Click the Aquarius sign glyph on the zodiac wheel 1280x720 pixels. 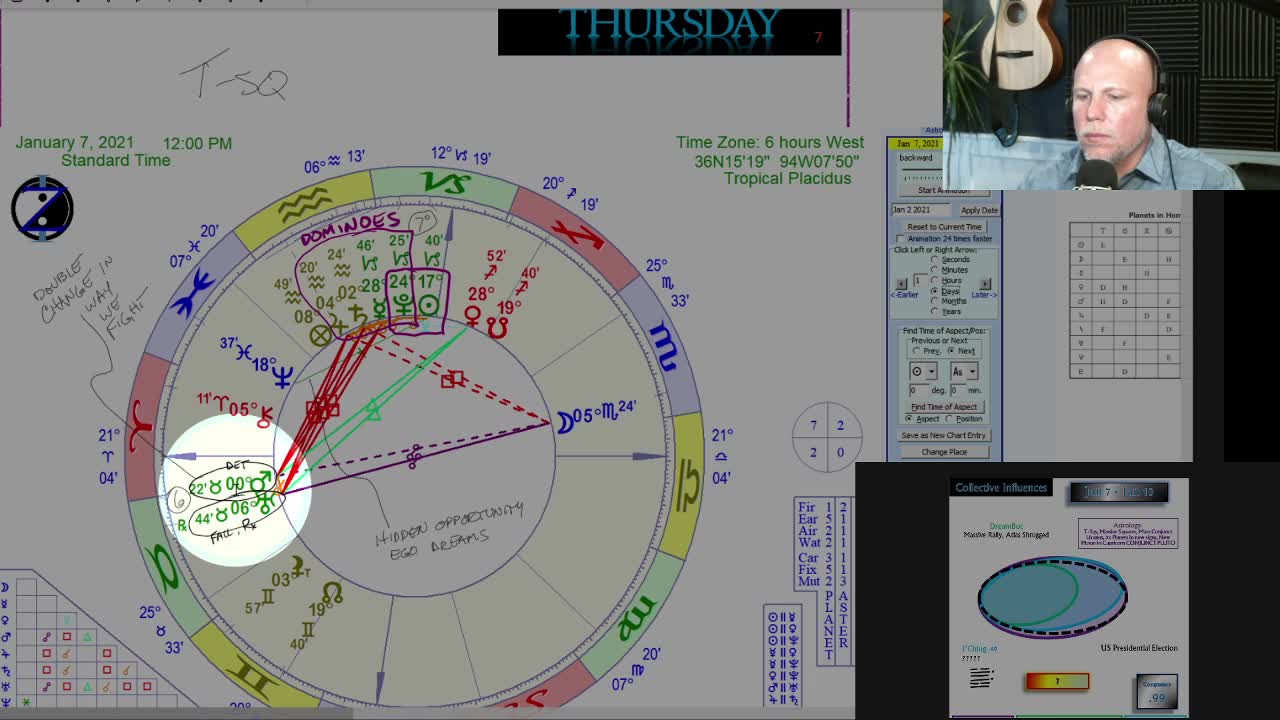[303, 206]
